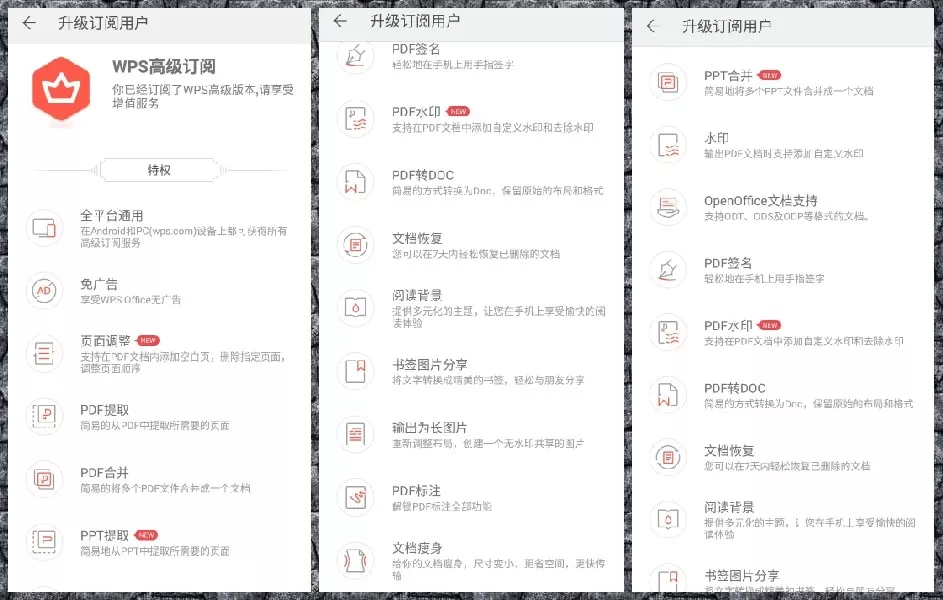The width and height of the screenshot is (943, 600).
Task: Tap NEW badge next to PPT合并
Action: point(770,75)
